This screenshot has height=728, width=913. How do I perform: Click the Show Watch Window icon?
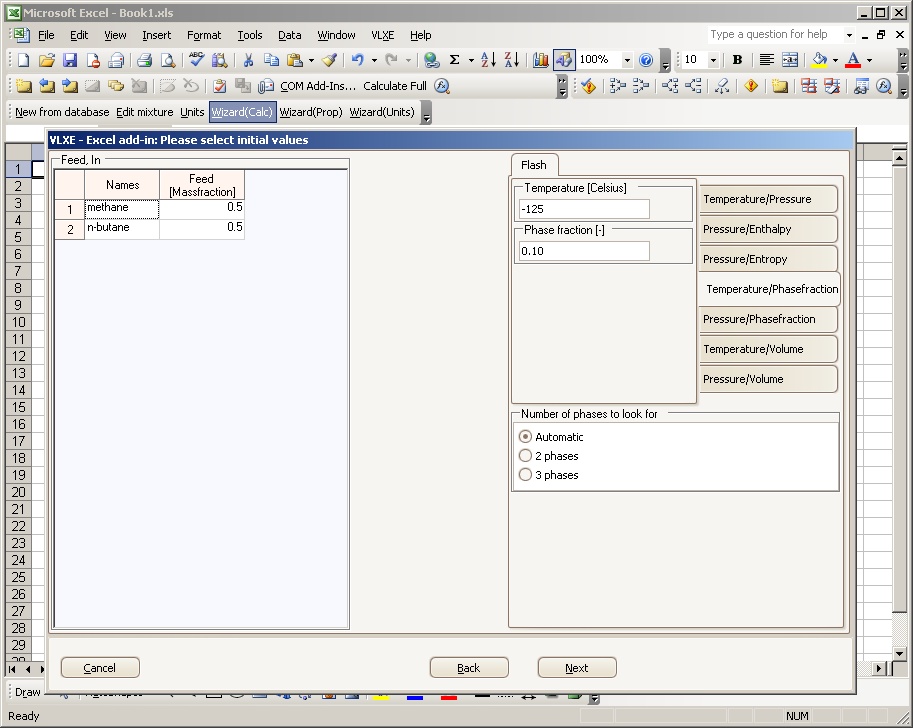pos(861,86)
